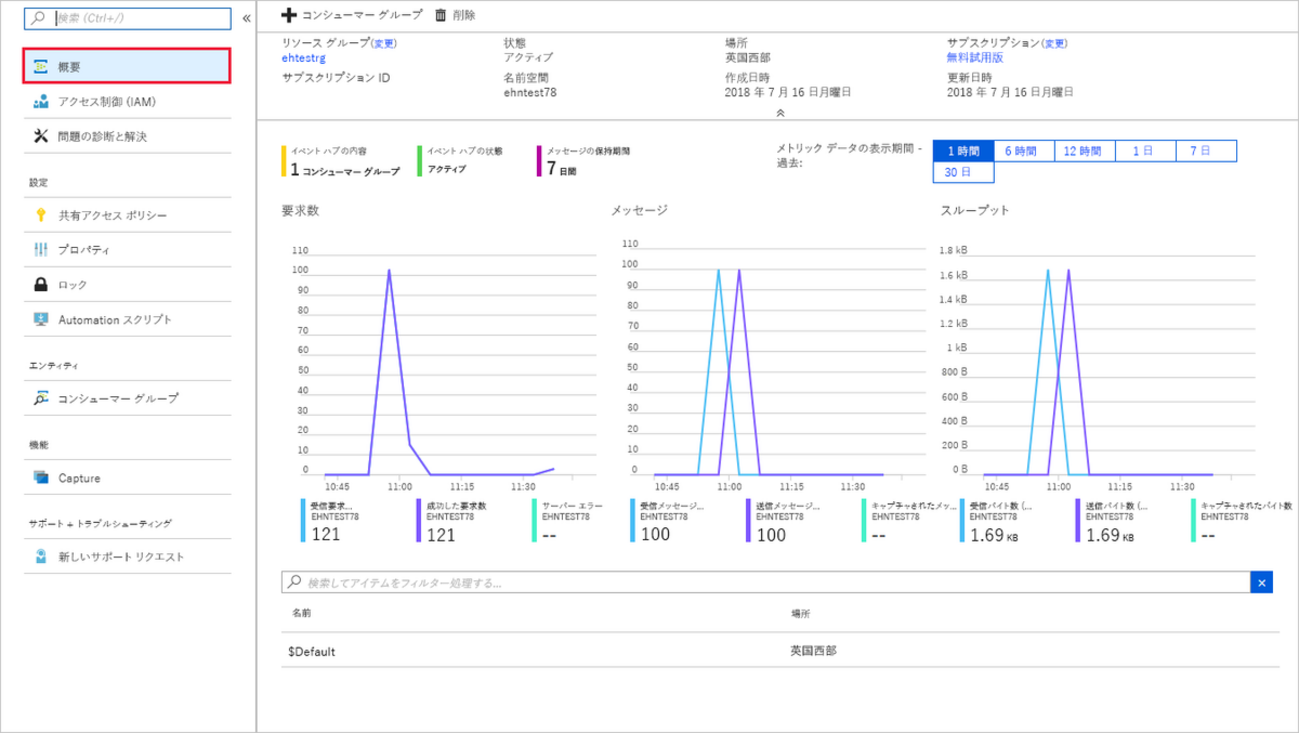Open 共有アクセス ポリシー key icon
The height and width of the screenshot is (733, 1299).
[x=41, y=215]
